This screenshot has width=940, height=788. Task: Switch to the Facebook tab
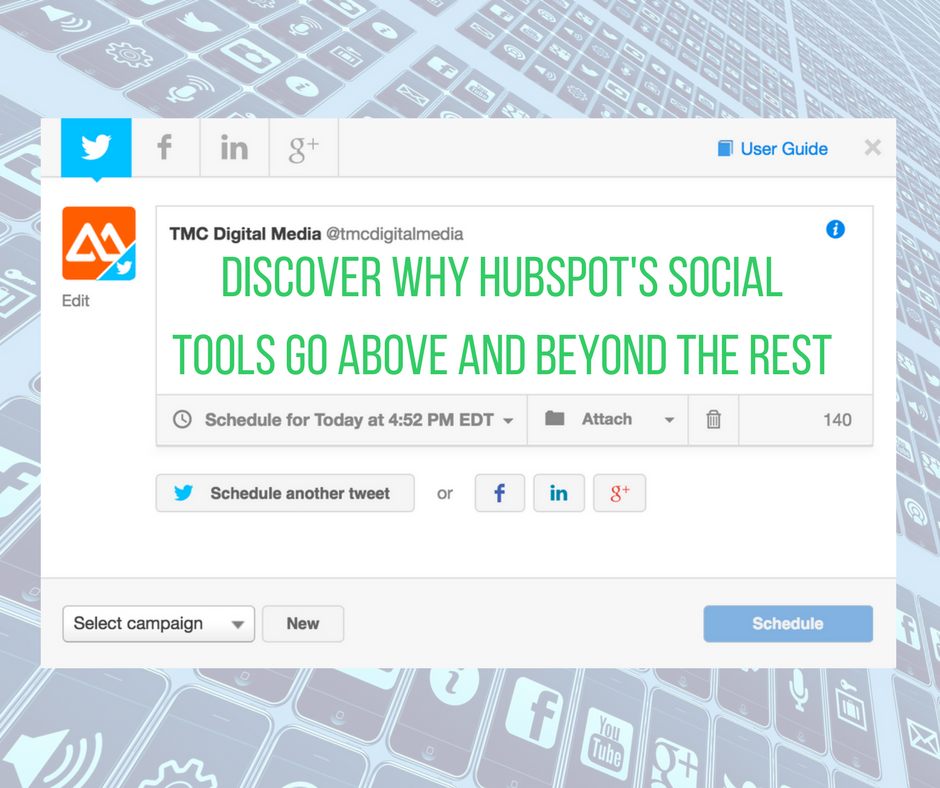(165, 148)
